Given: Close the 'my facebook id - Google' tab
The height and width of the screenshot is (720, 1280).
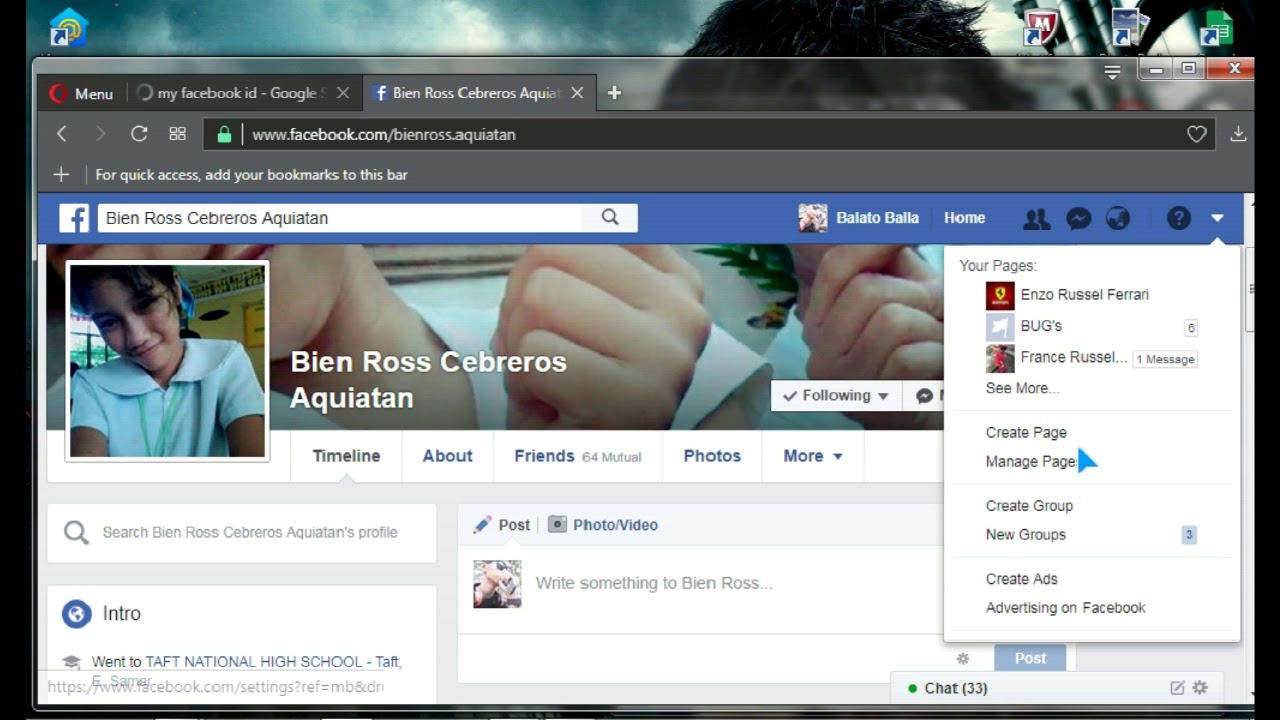Looking at the screenshot, I should tap(343, 93).
